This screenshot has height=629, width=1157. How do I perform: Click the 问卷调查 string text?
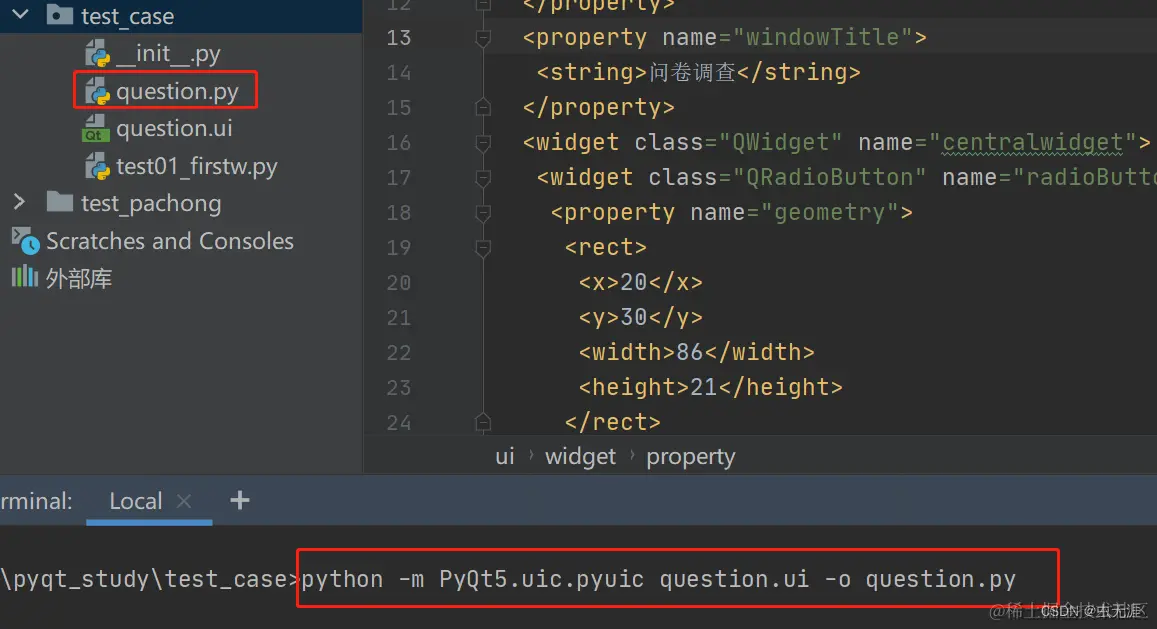[x=692, y=72]
